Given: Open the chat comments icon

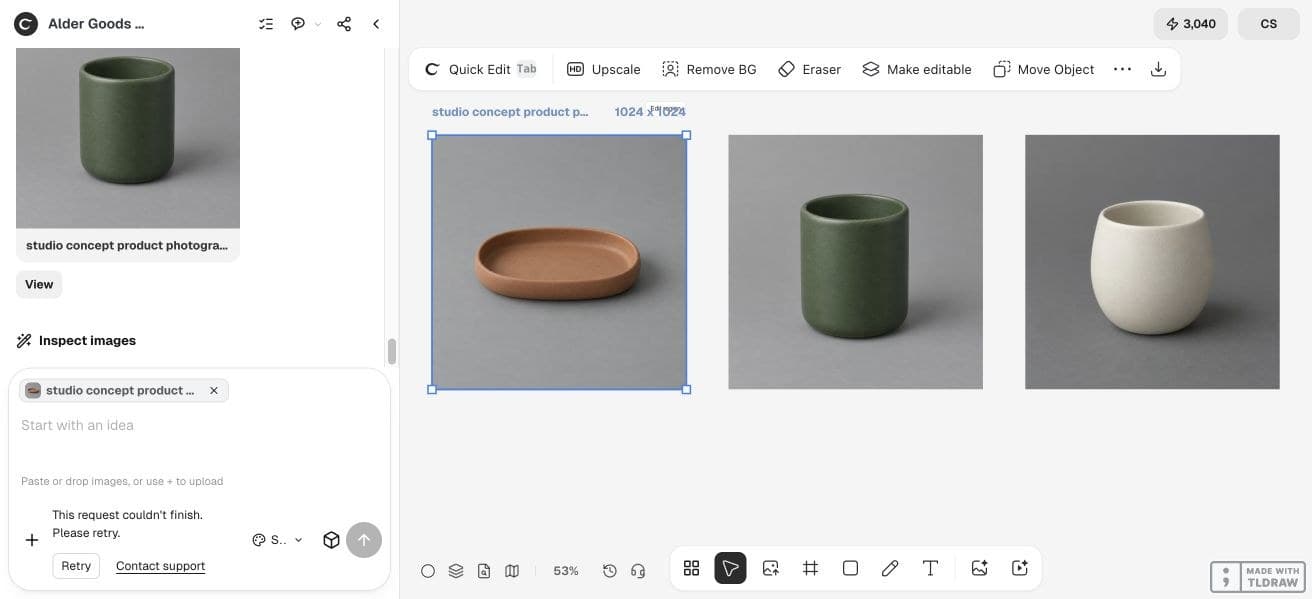Looking at the screenshot, I should [x=298, y=24].
